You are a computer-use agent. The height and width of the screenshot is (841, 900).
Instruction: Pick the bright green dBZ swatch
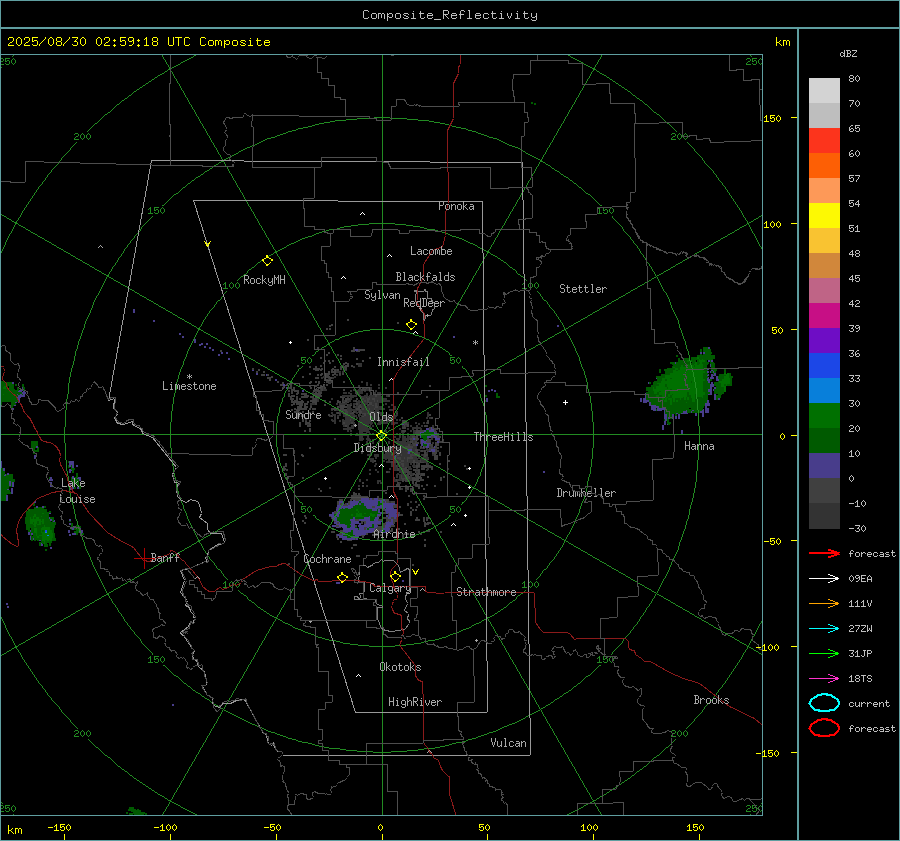(824, 416)
